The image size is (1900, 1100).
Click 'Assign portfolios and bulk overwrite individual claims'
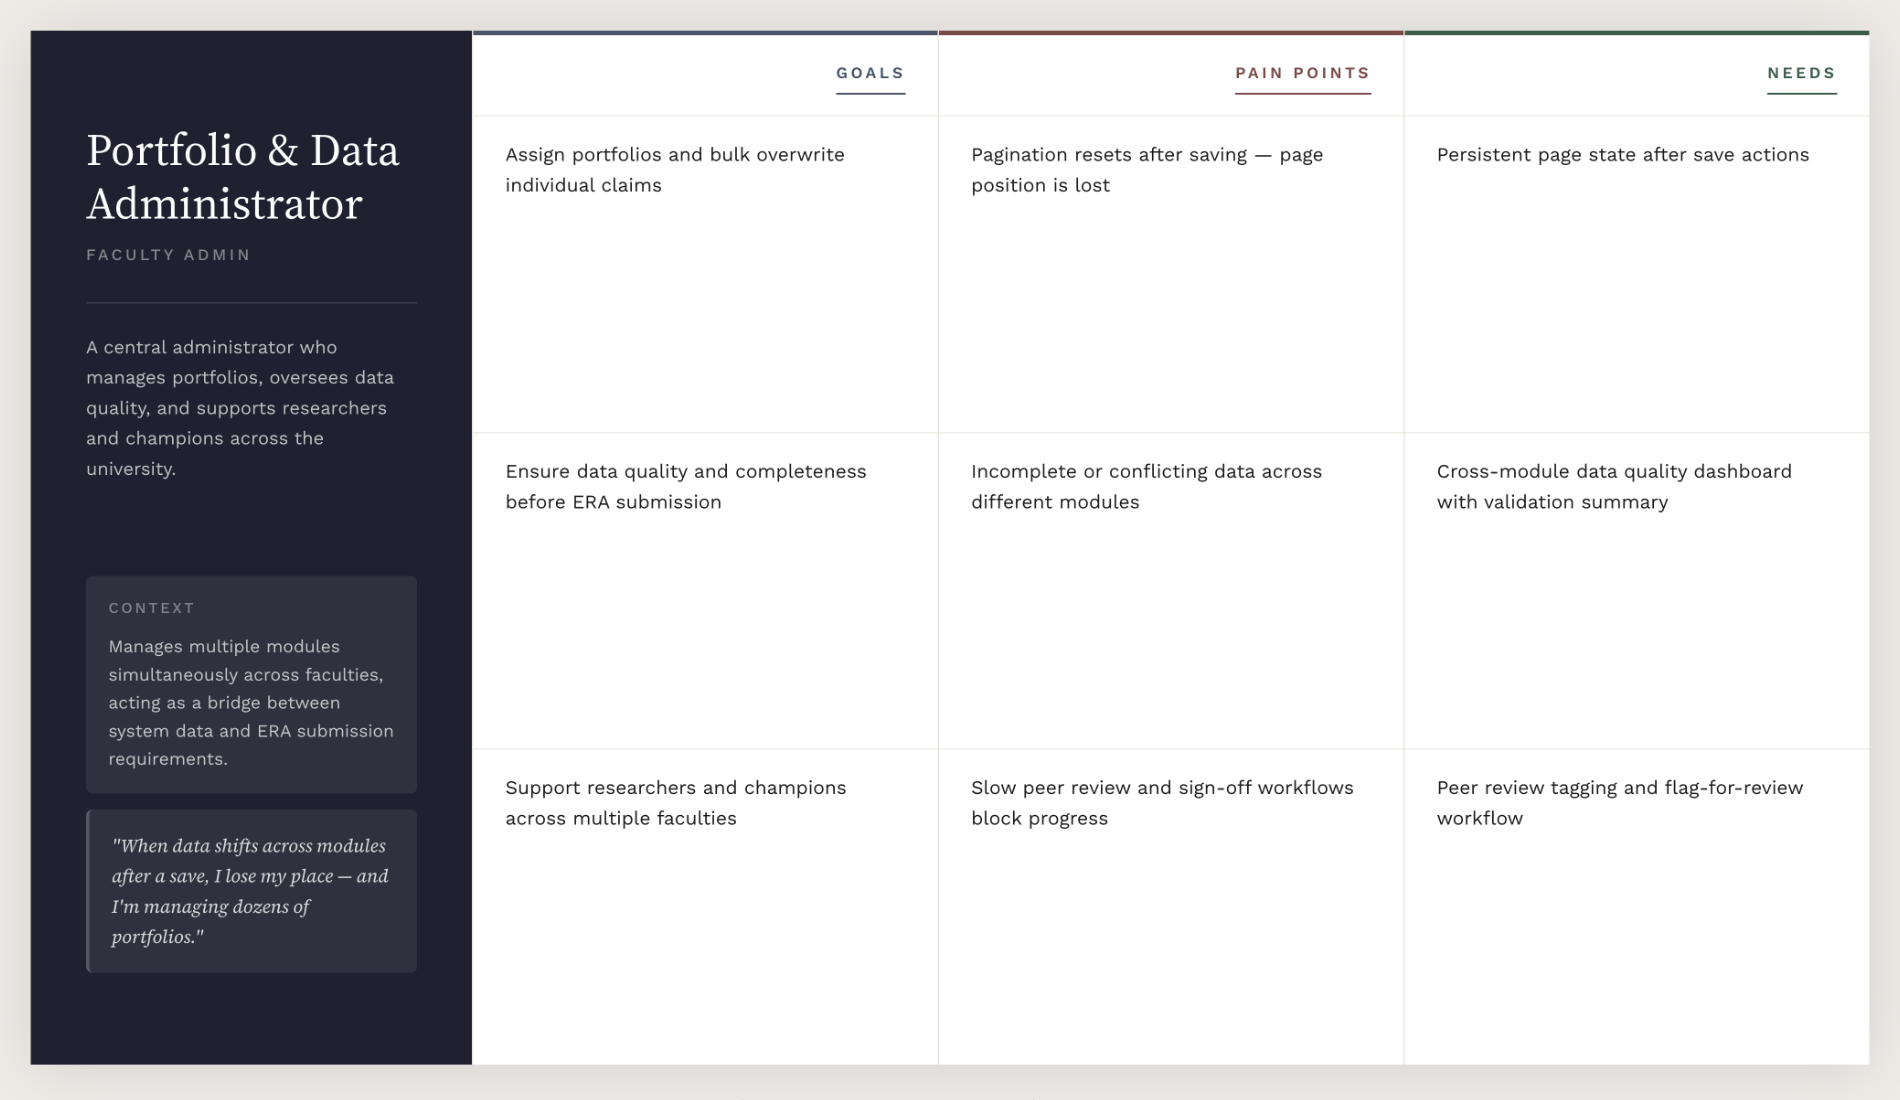tap(675, 170)
